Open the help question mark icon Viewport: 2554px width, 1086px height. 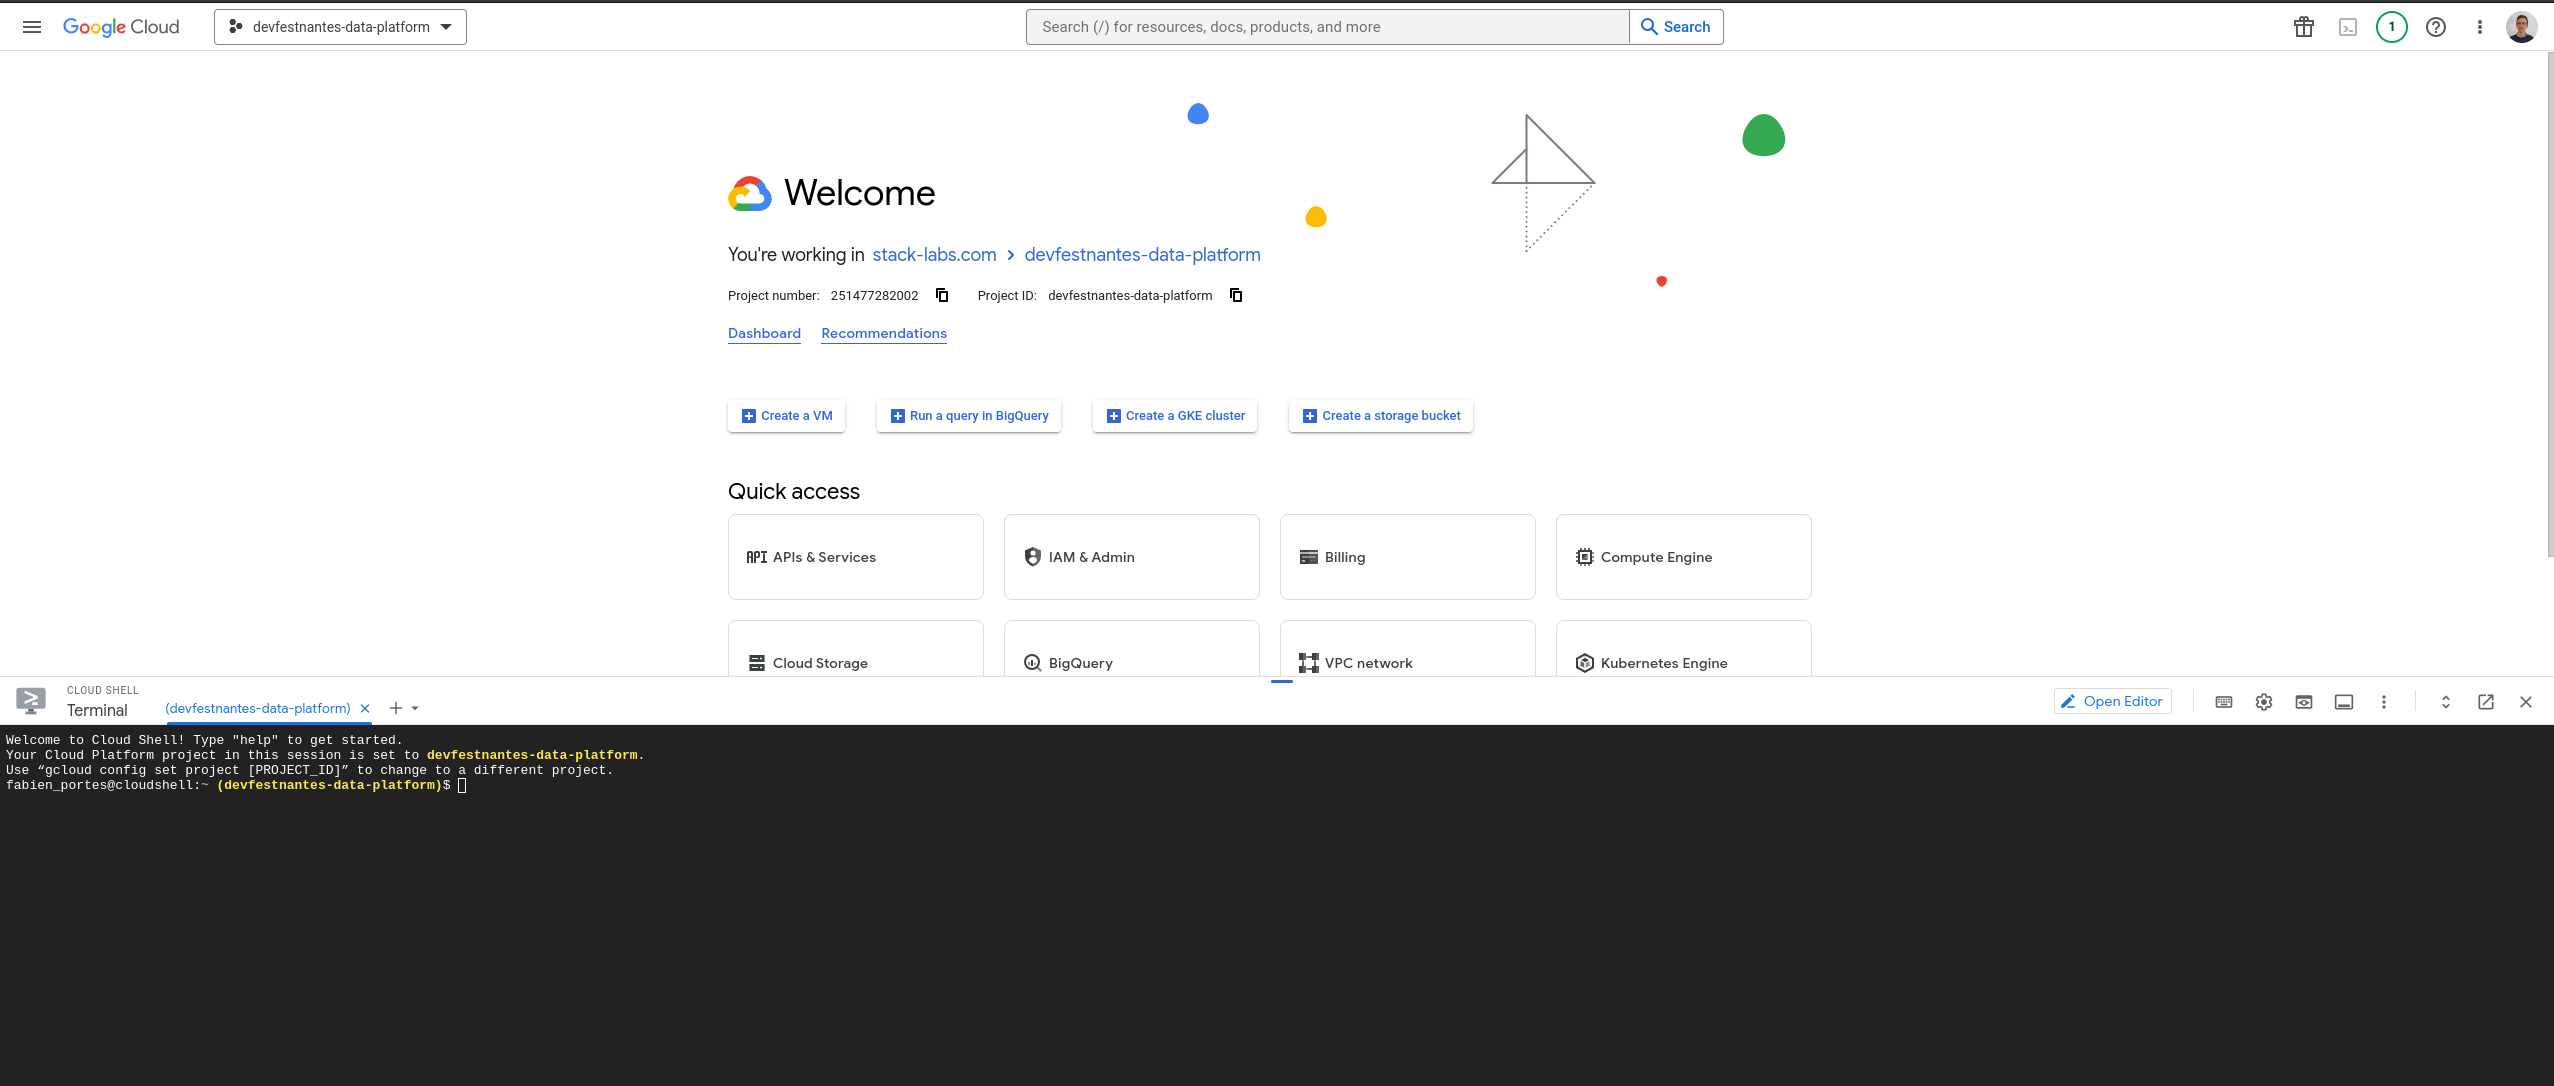coord(2436,27)
